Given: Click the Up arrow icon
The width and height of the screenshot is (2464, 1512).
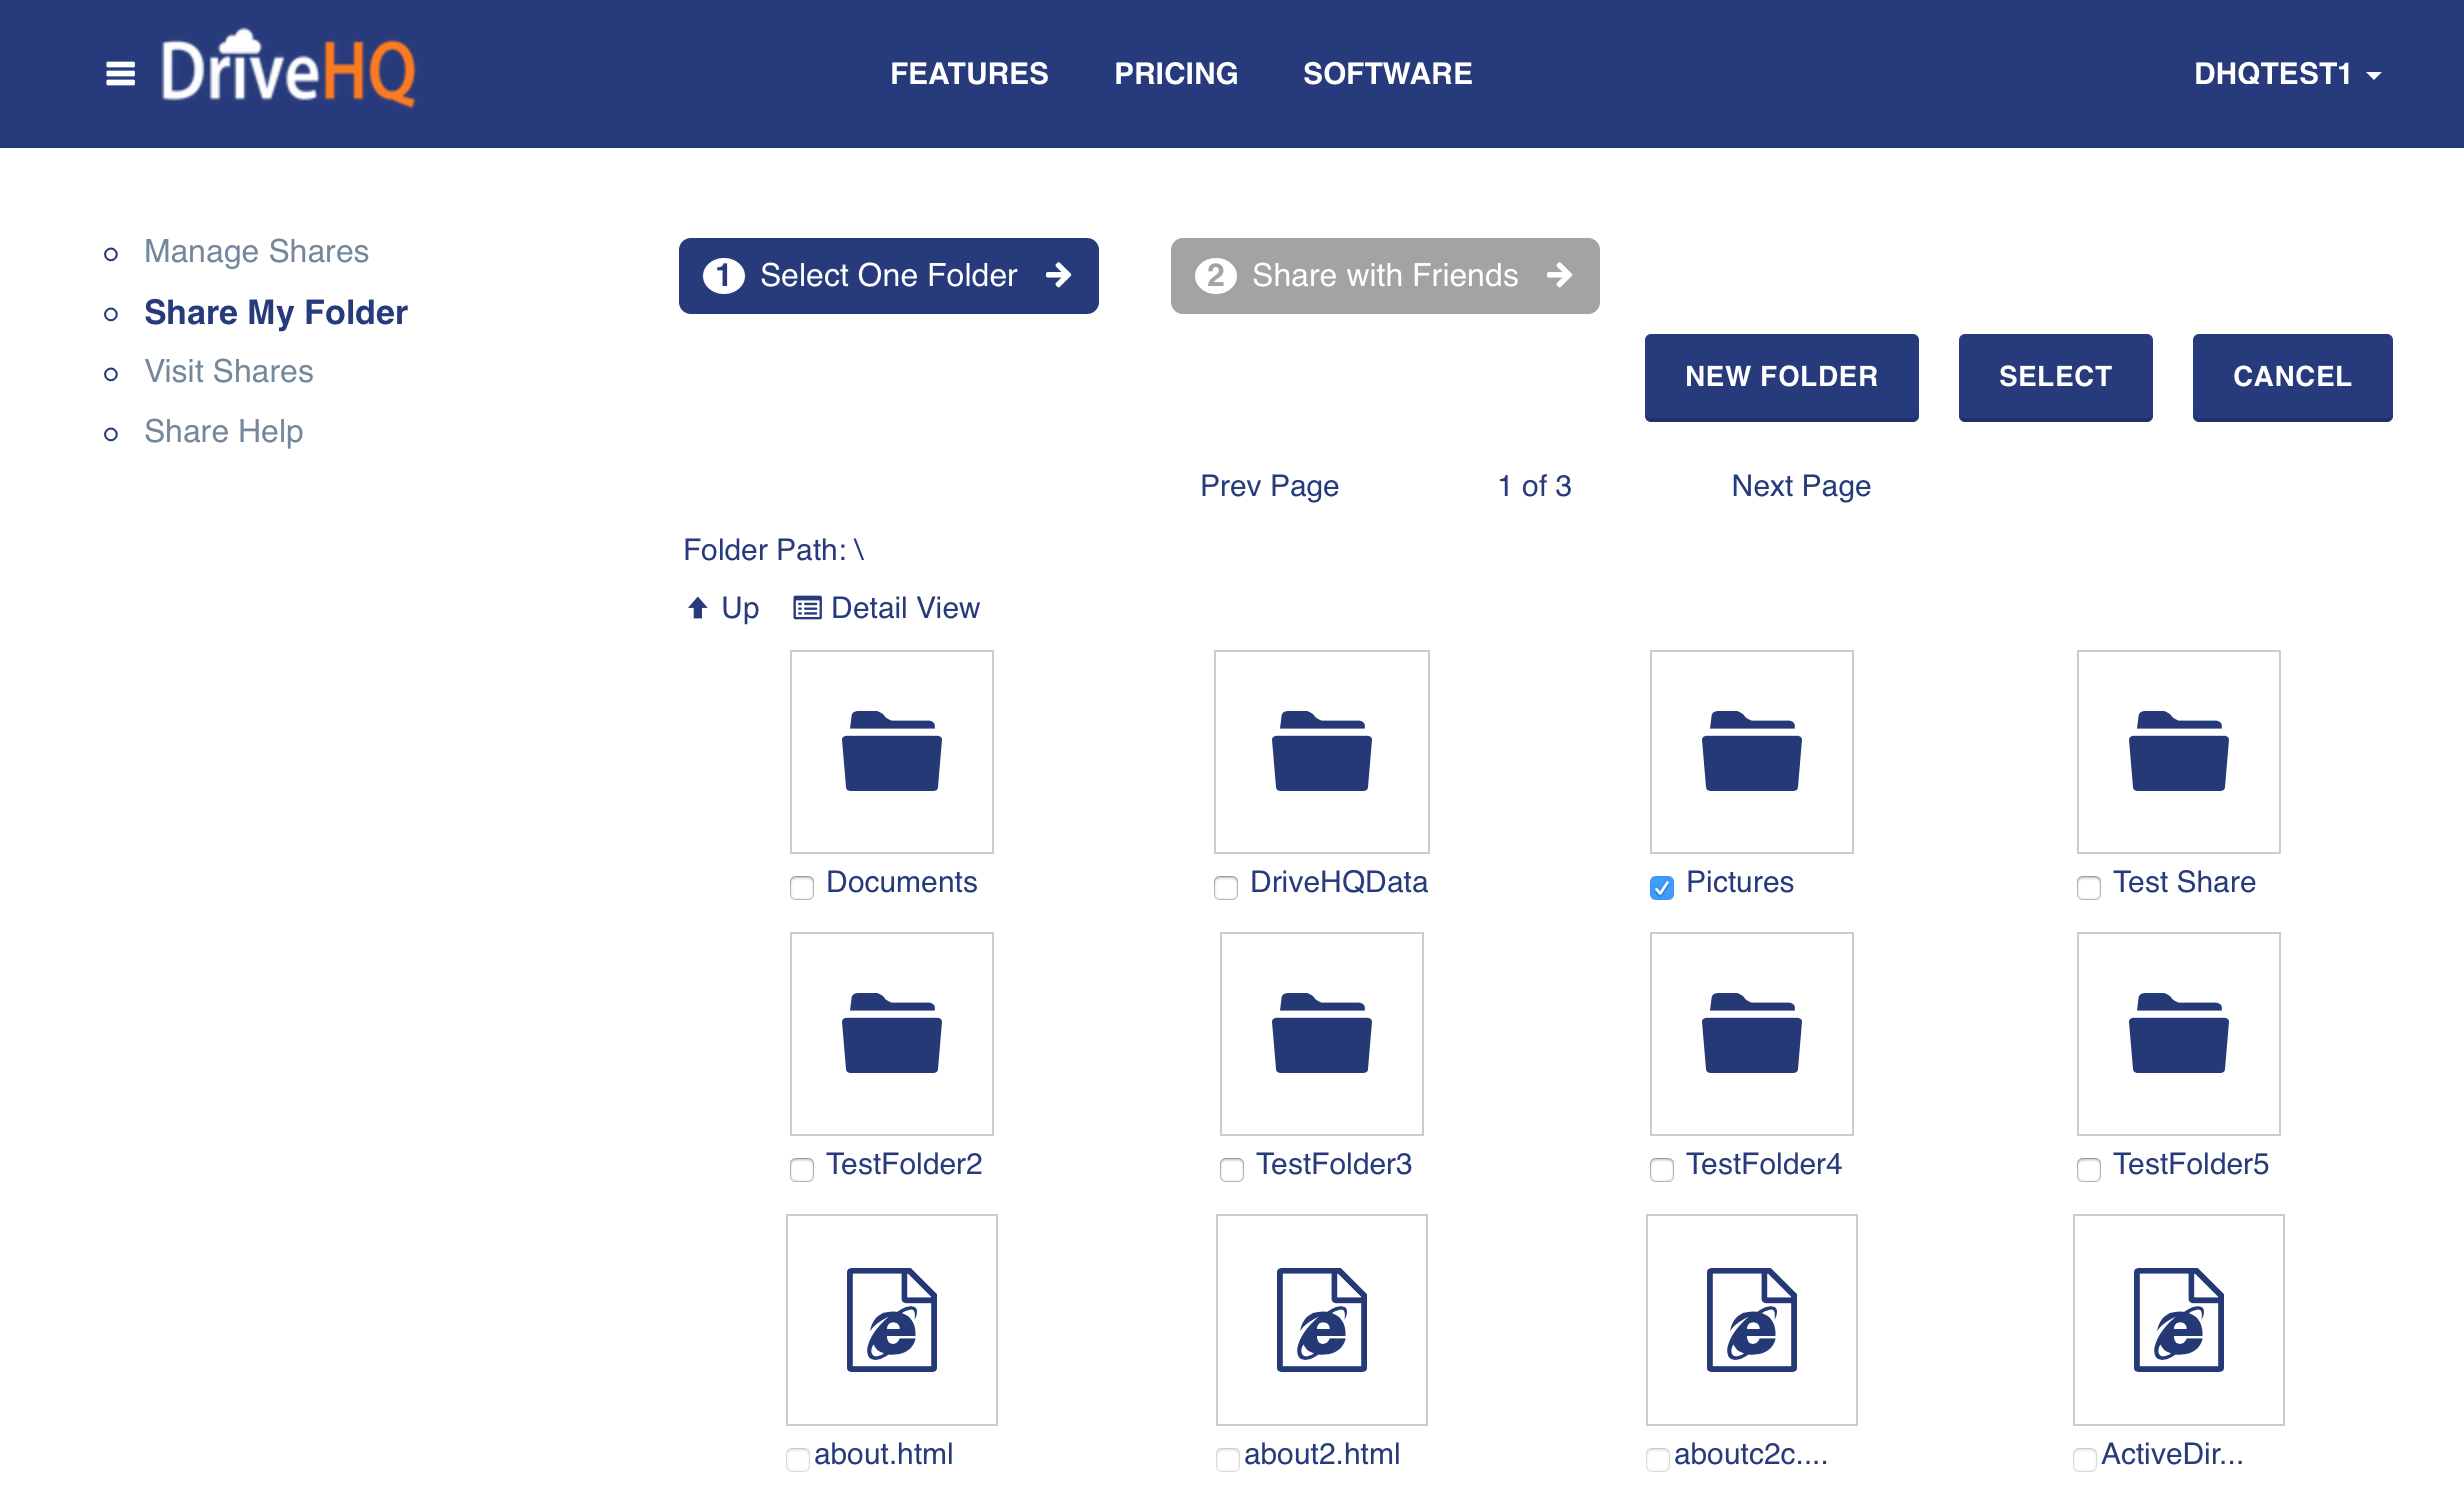Looking at the screenshot, I should tap(698, 608).
